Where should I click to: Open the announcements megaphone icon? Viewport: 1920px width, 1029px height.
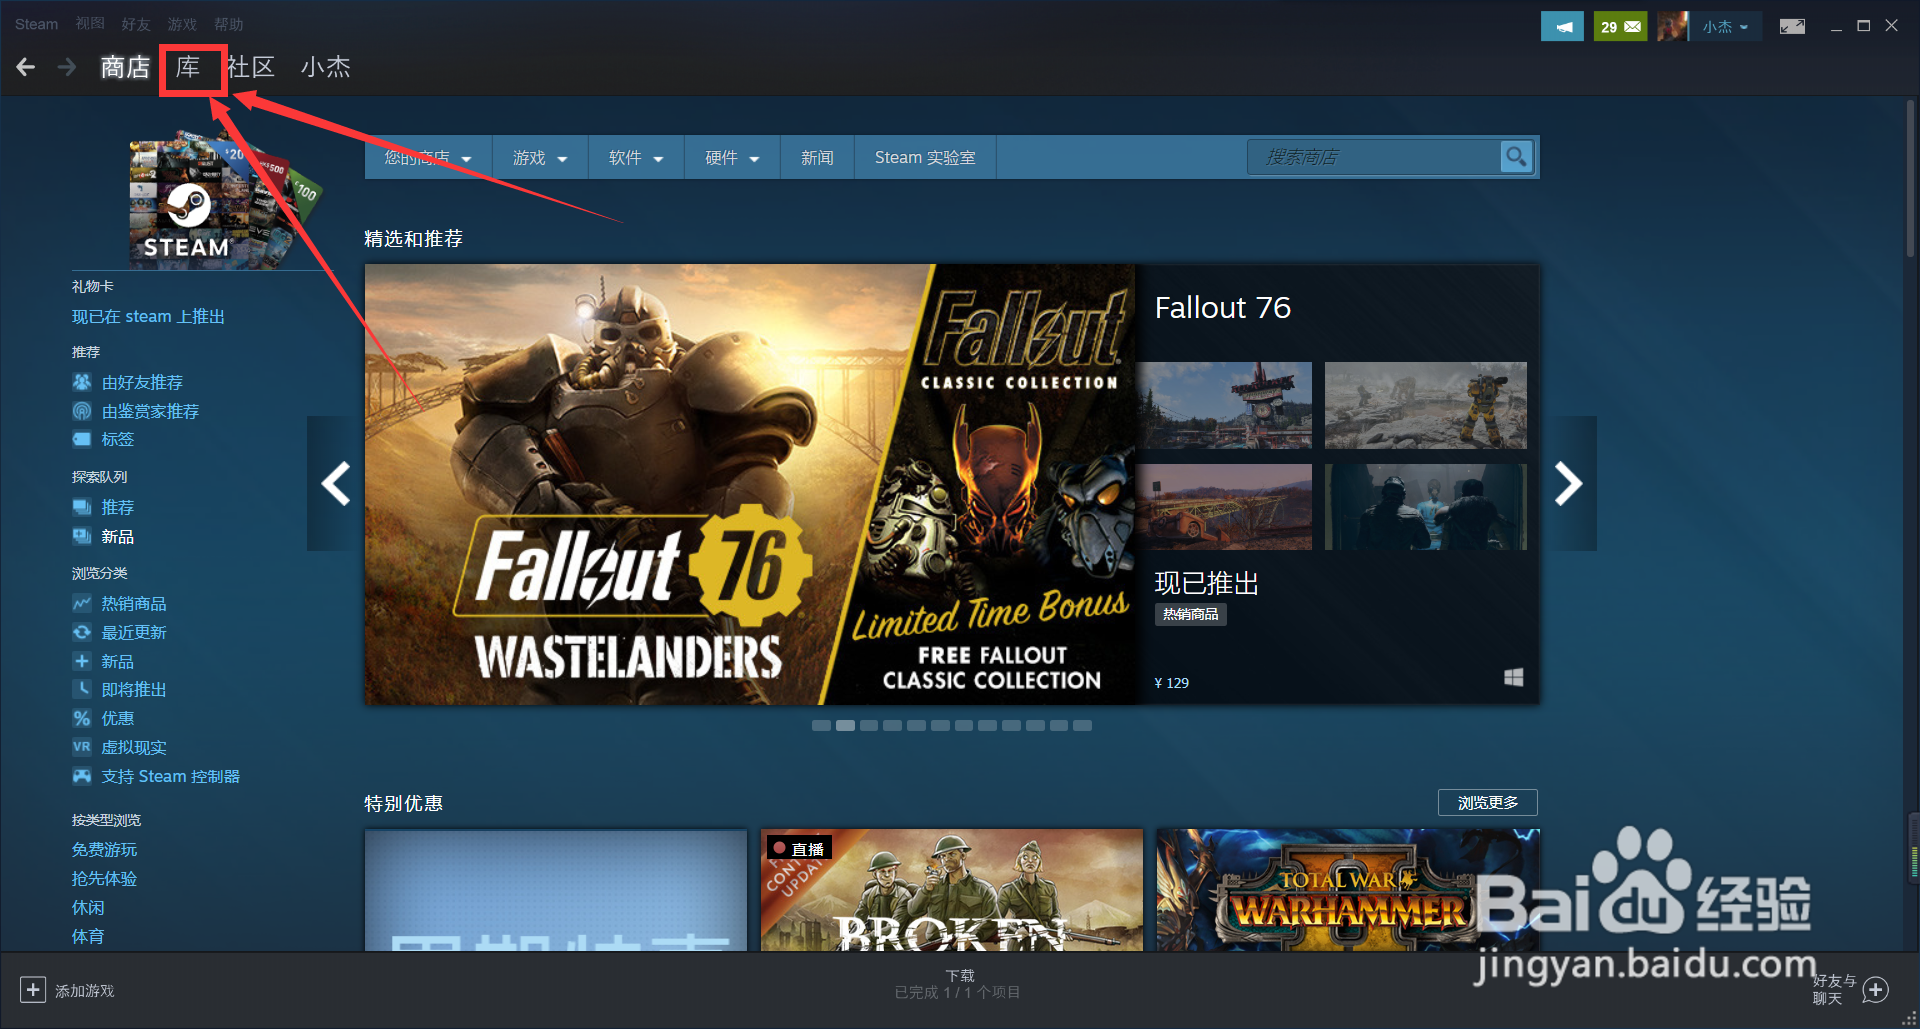1562,27
